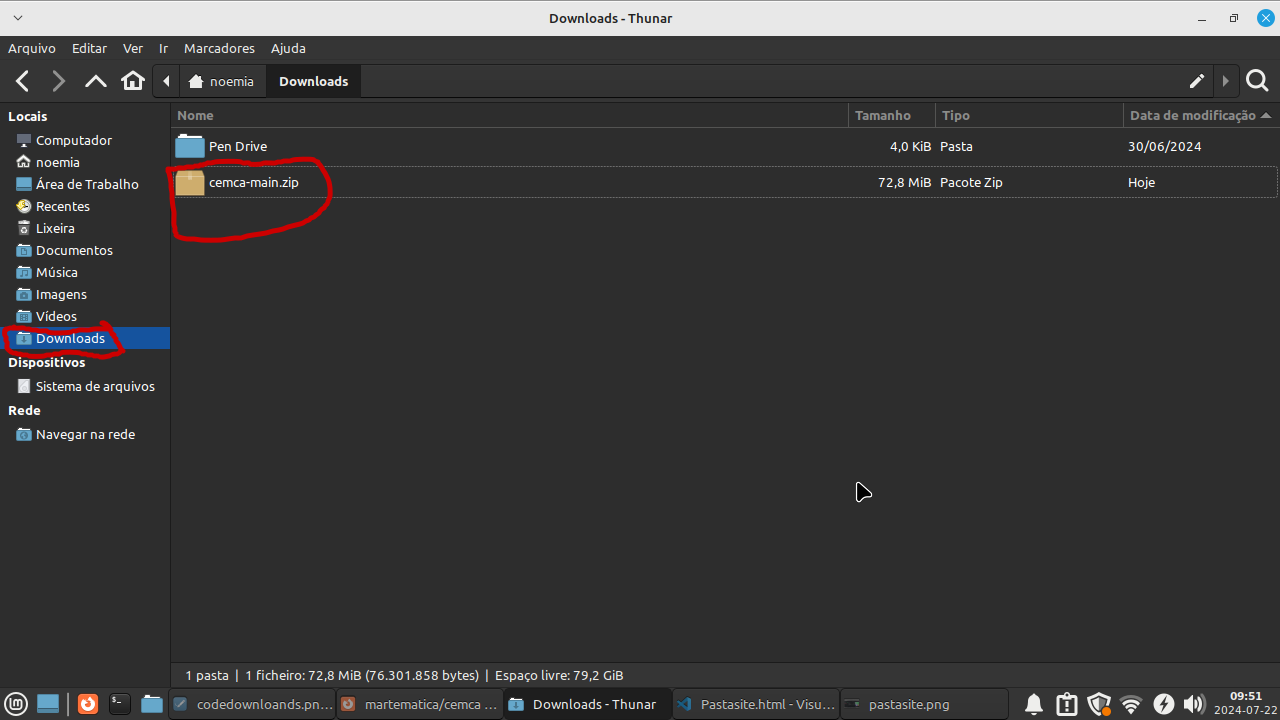Open the Ir menu

pos(163,48)
